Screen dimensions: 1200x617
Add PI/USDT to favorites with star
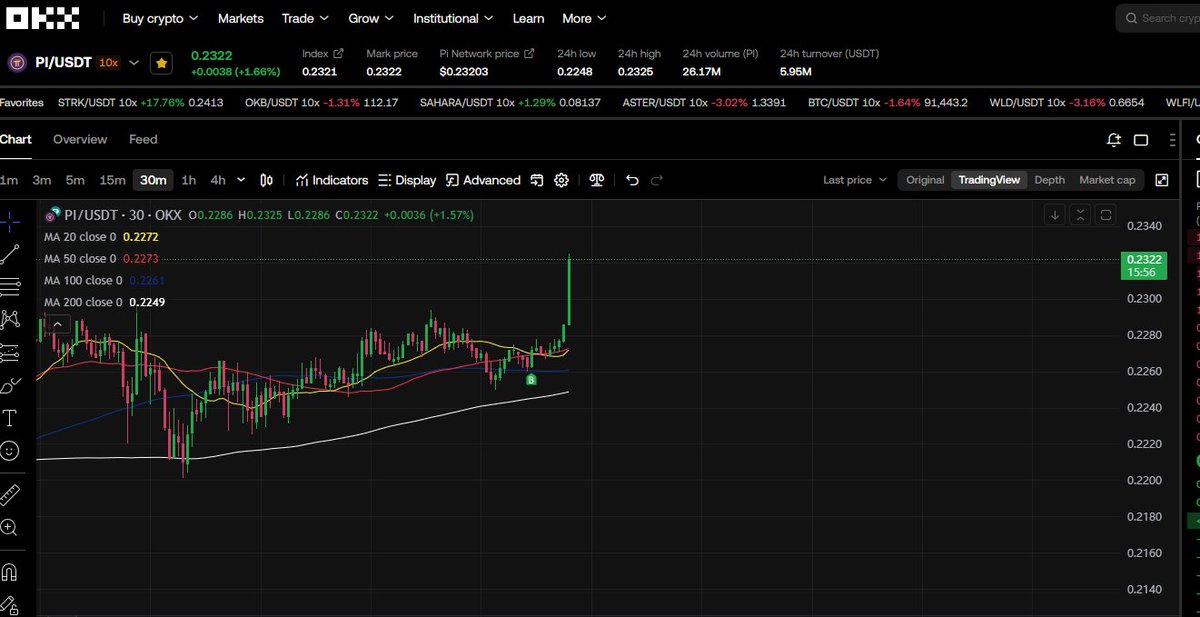coord(161,63)
